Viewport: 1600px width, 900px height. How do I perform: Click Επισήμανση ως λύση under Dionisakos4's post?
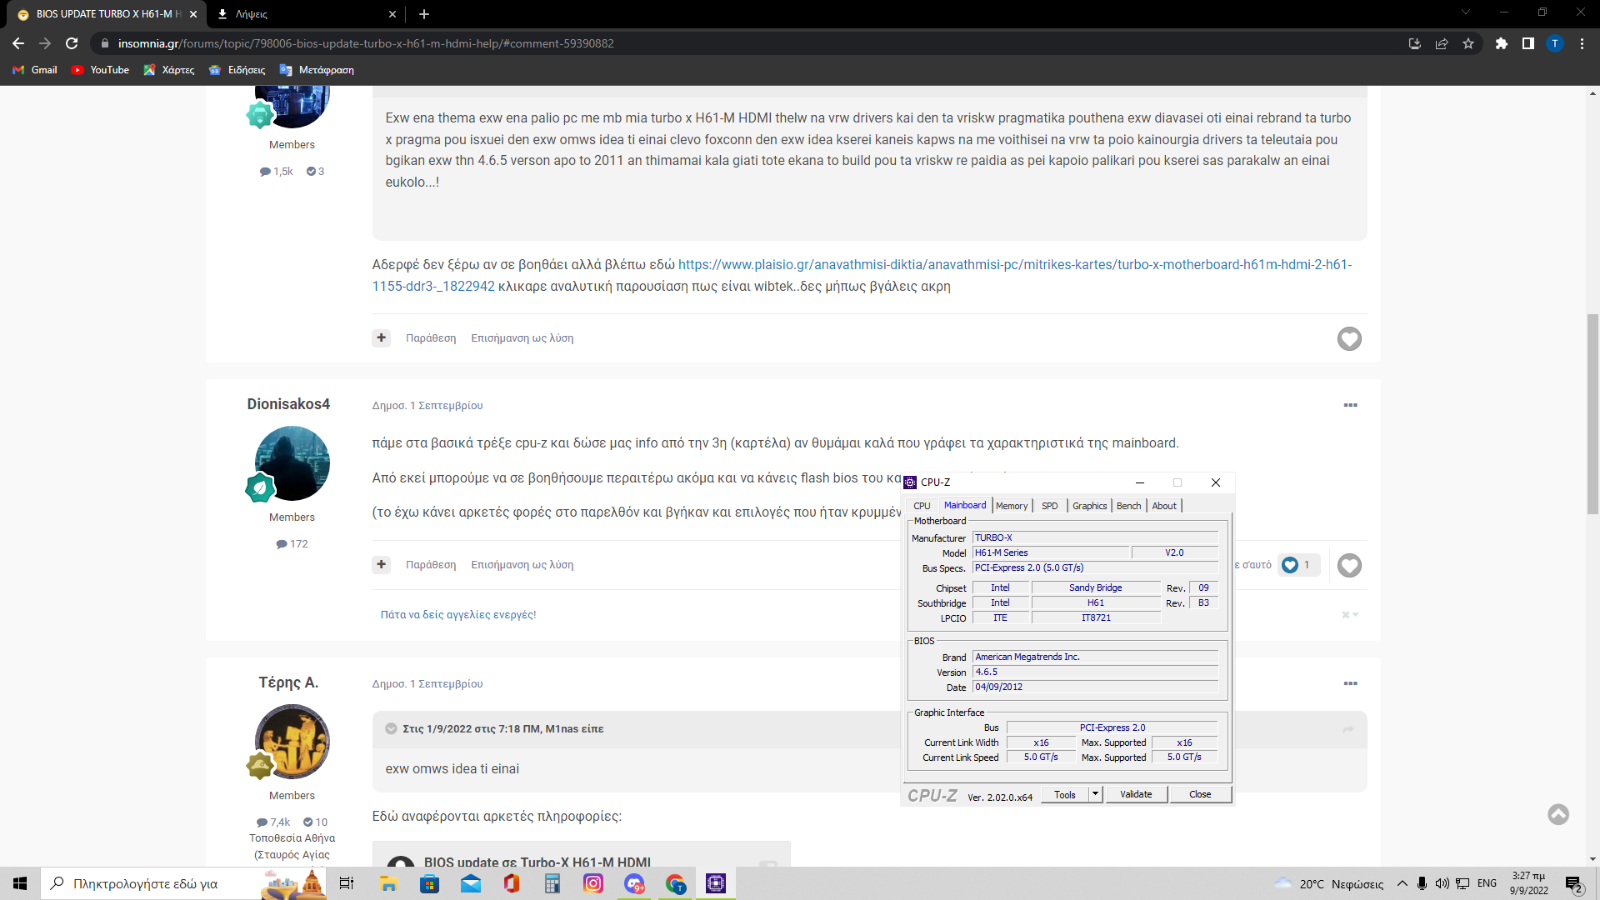click(x=522, y=565)
